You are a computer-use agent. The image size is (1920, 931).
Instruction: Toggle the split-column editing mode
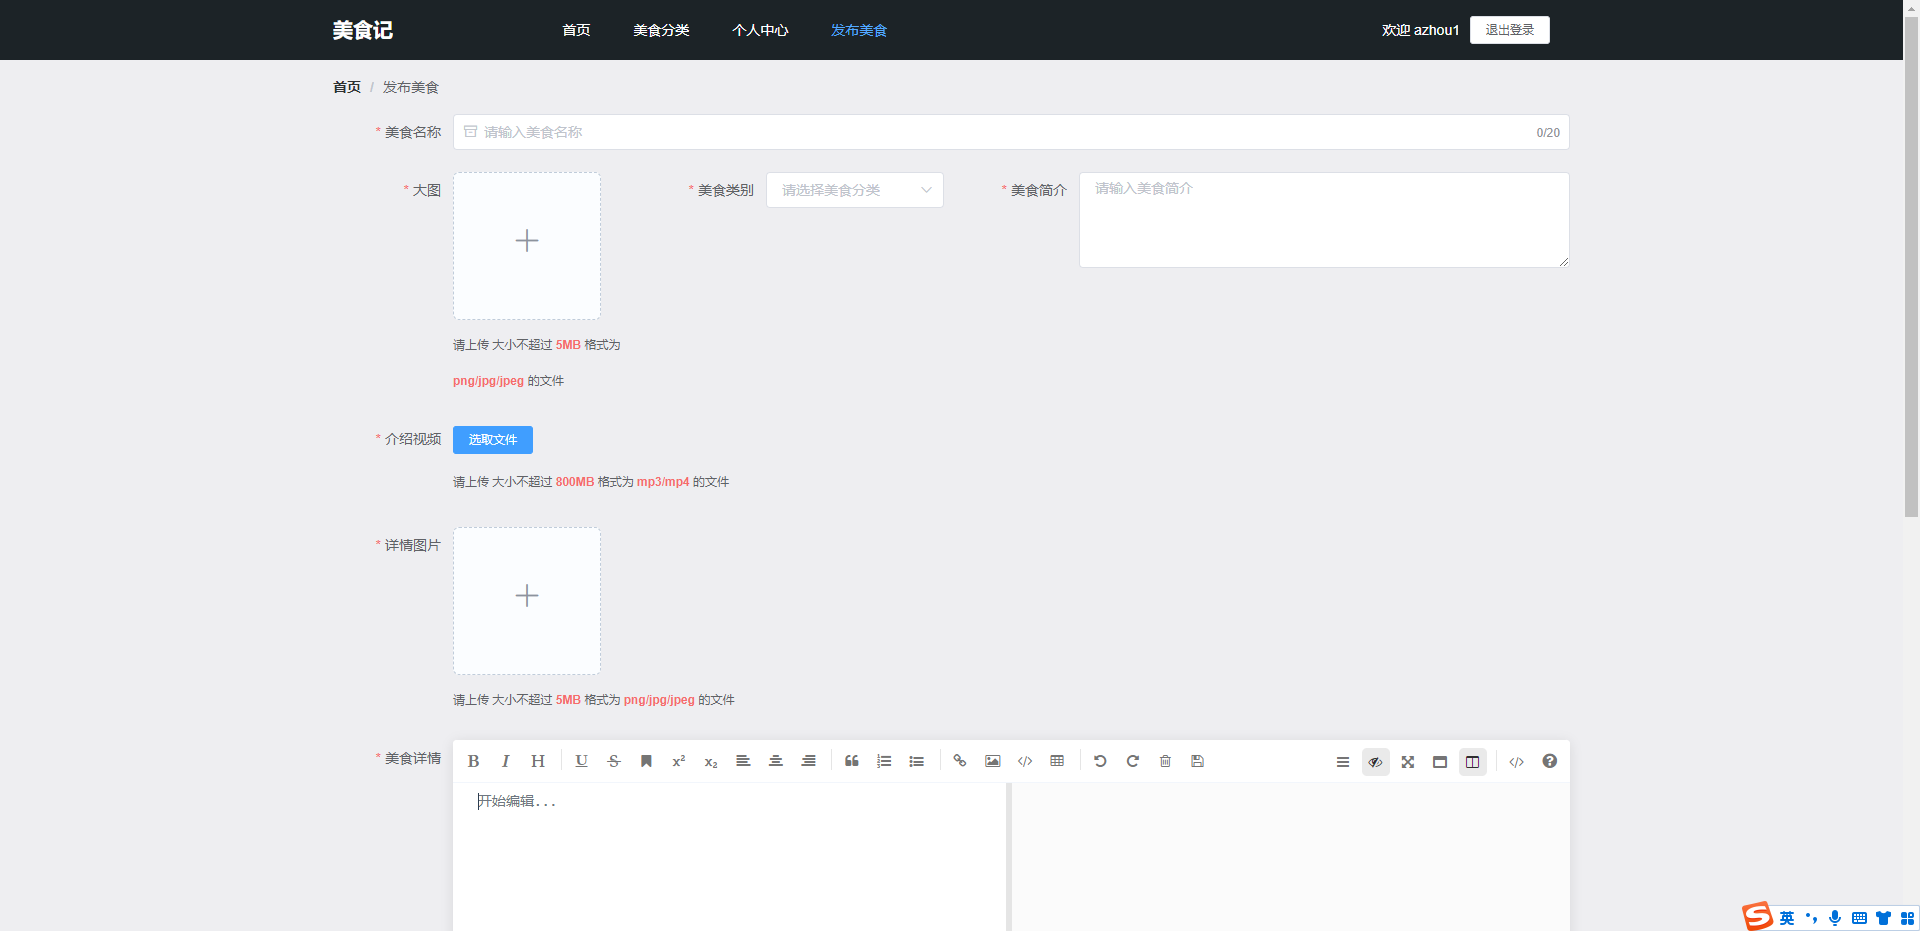tap(1472, 762)
